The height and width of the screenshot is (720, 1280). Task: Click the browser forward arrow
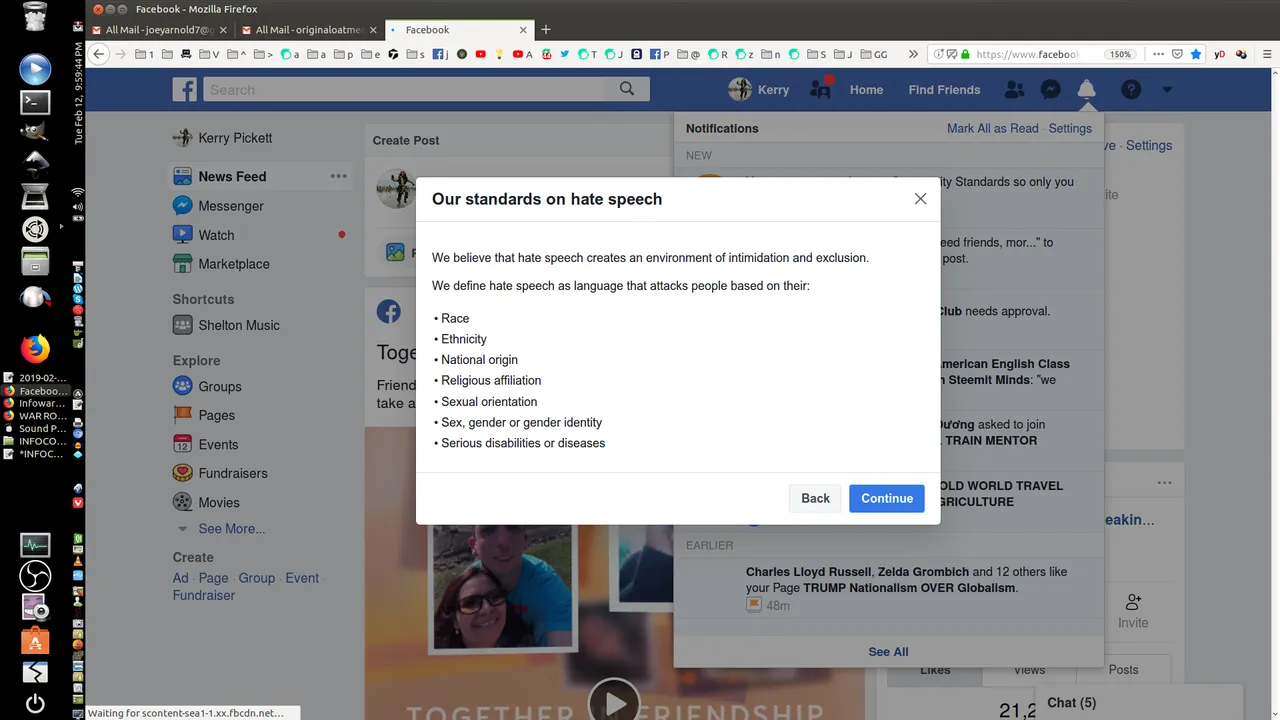click(120, 54)
